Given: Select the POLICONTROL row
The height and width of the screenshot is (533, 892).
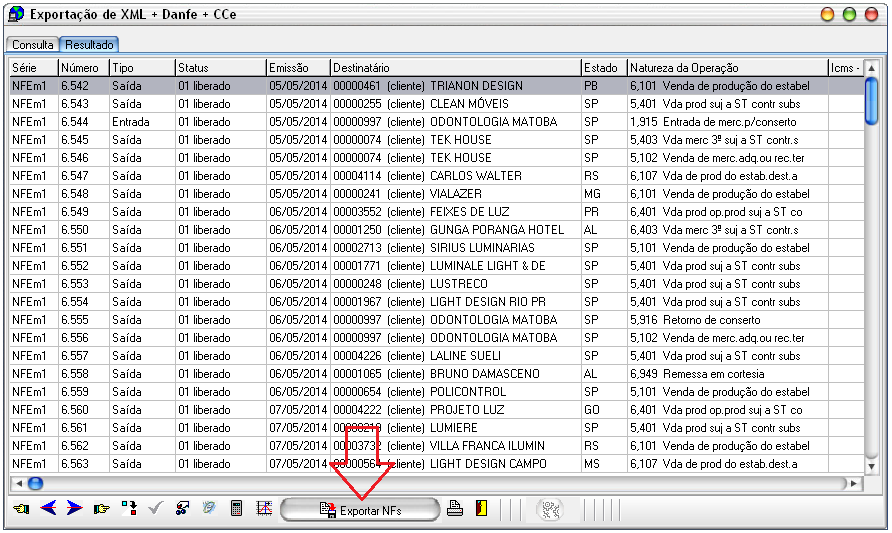Looking at the screenshot, I should 437,392.
